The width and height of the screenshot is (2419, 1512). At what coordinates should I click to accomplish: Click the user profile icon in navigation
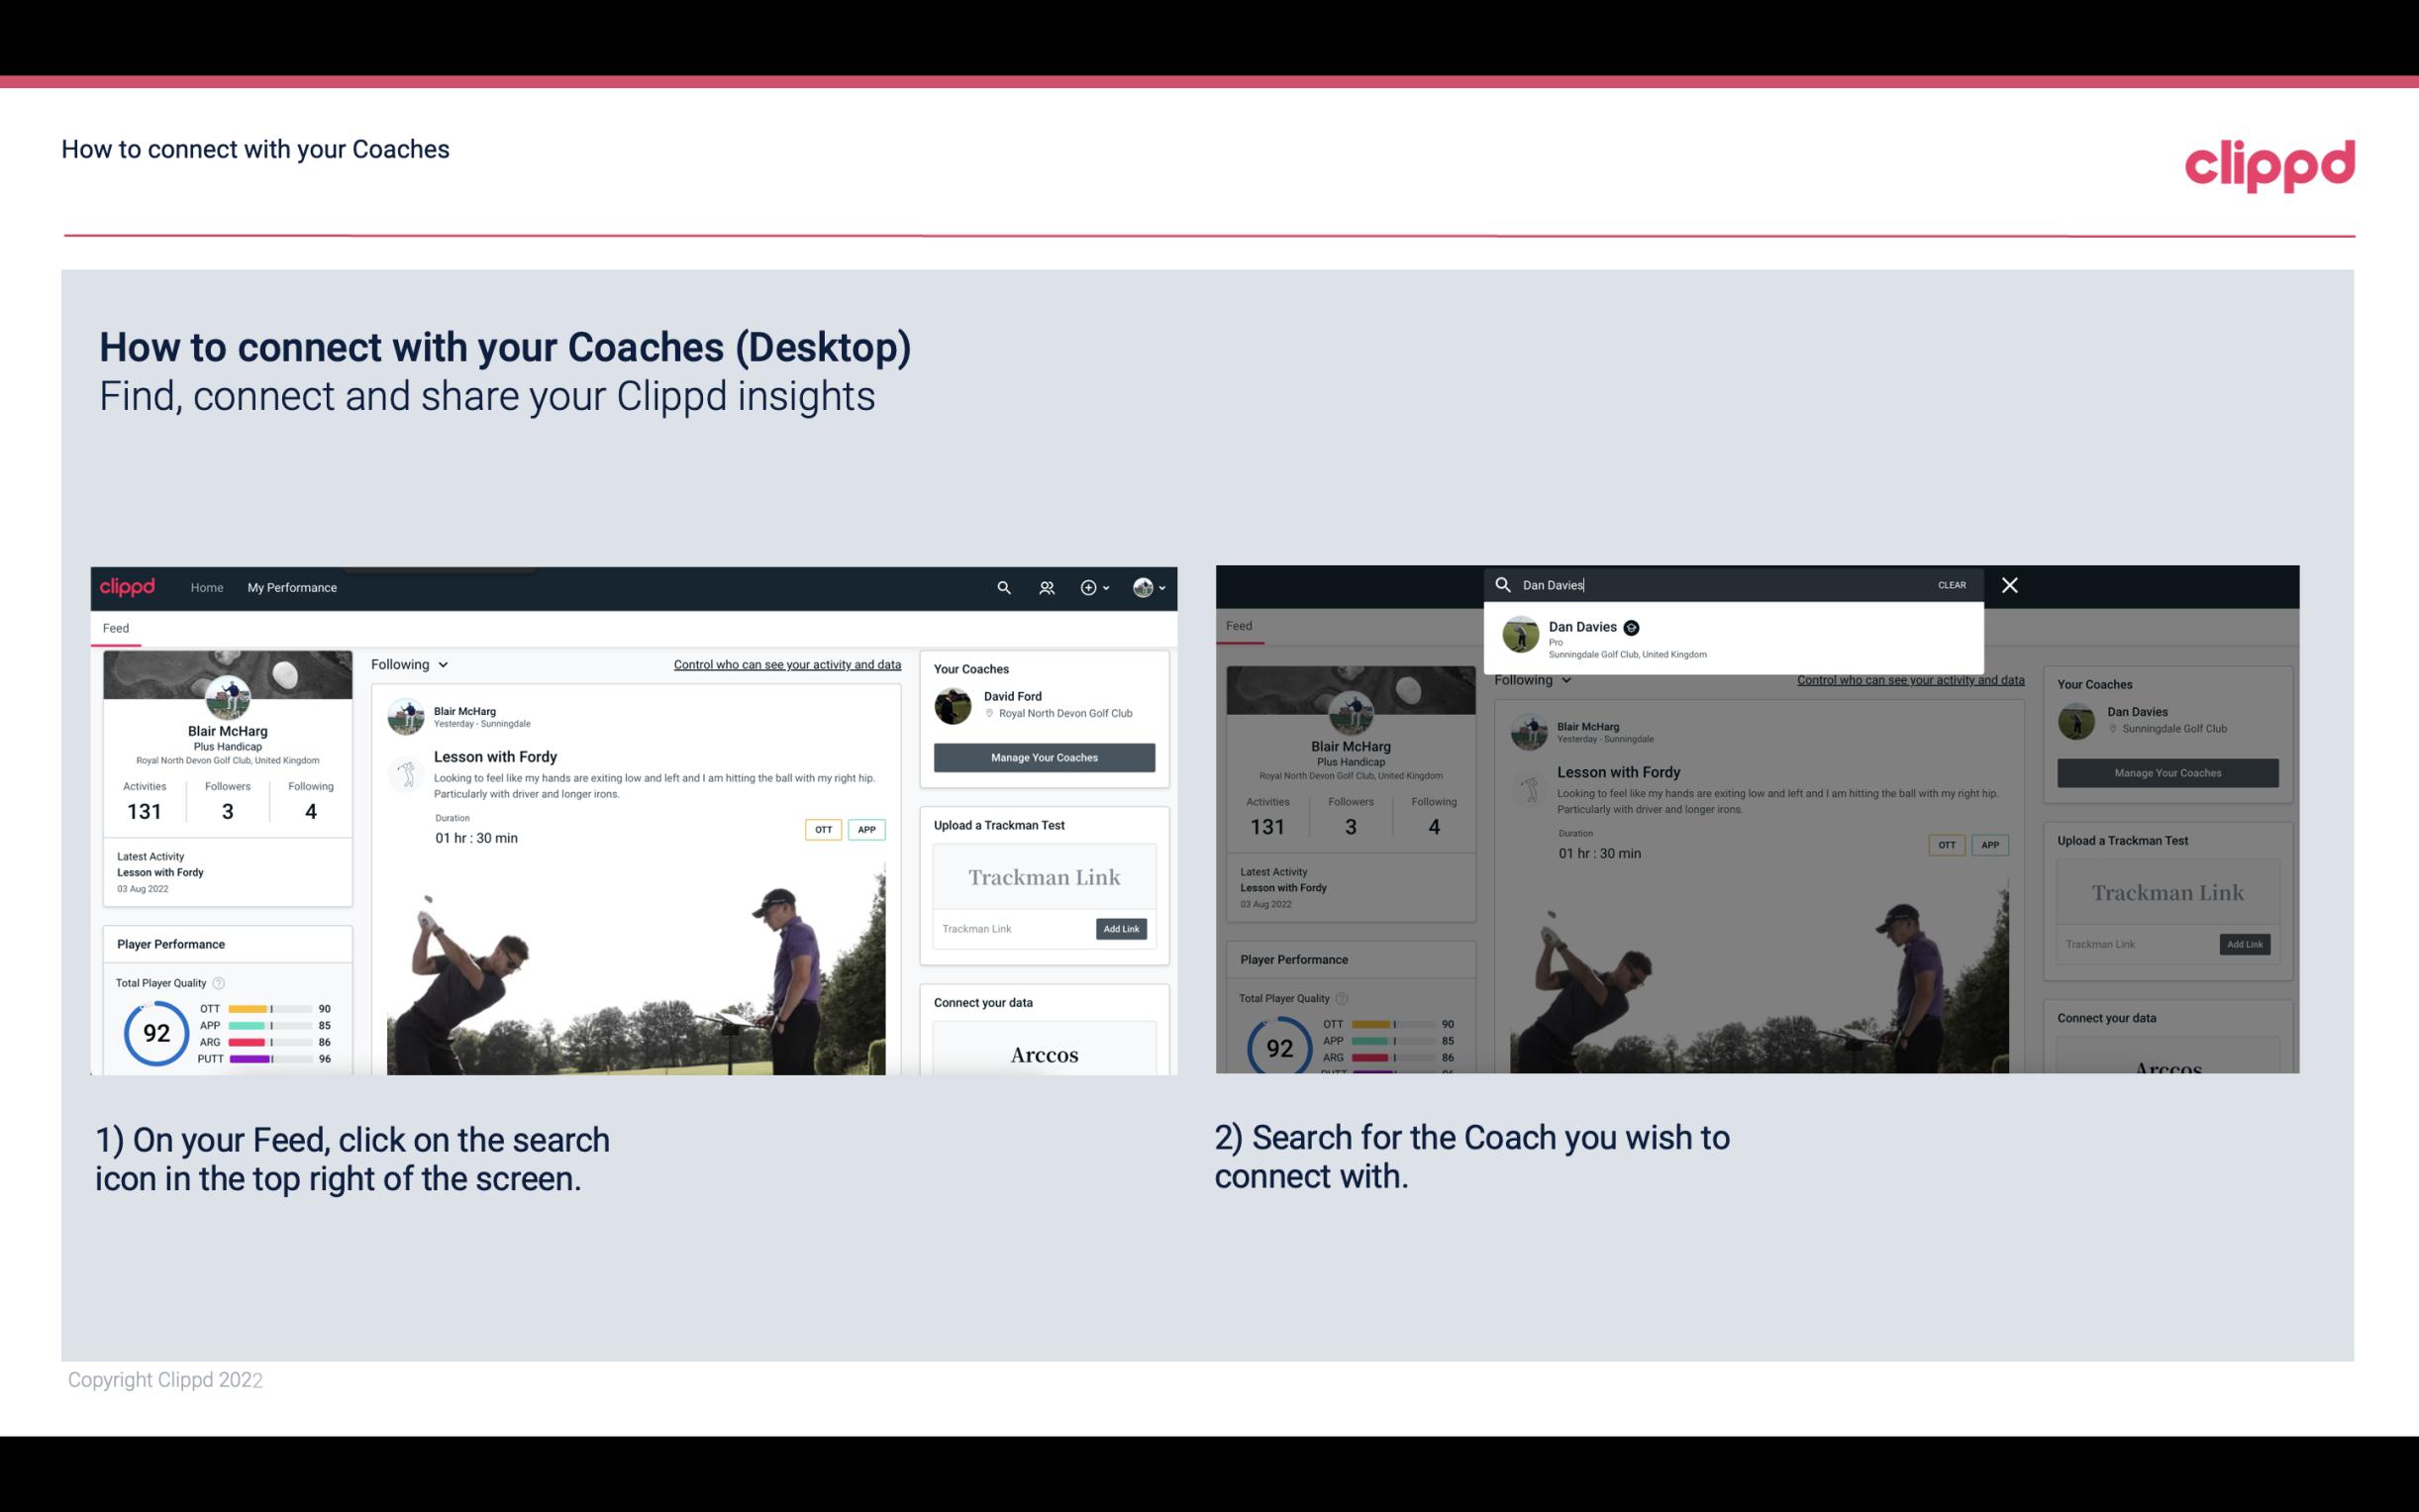click(x=1143, y=587)
